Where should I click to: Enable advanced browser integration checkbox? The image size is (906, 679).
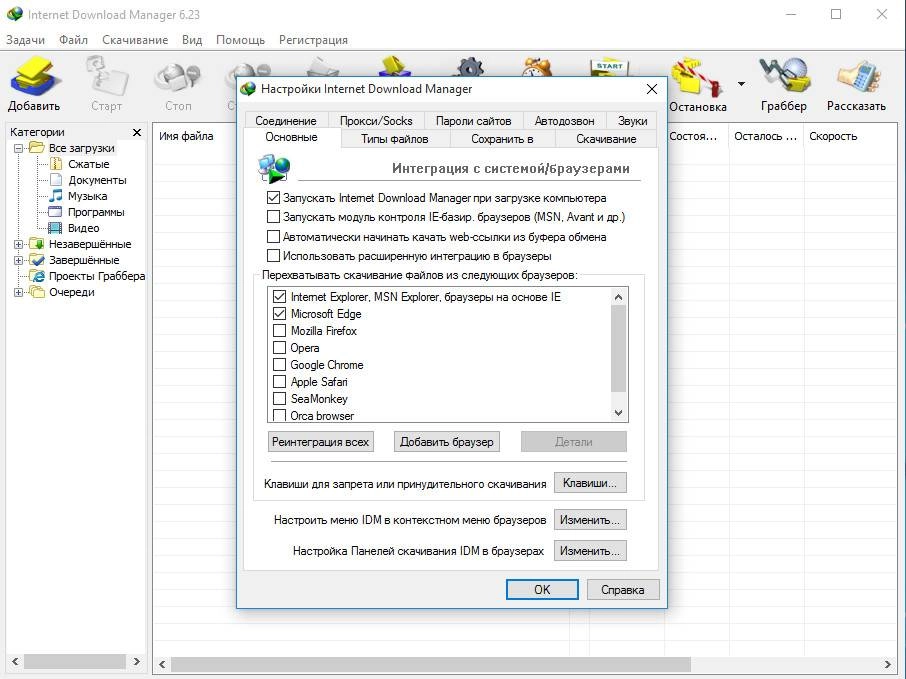coord(273,255)
